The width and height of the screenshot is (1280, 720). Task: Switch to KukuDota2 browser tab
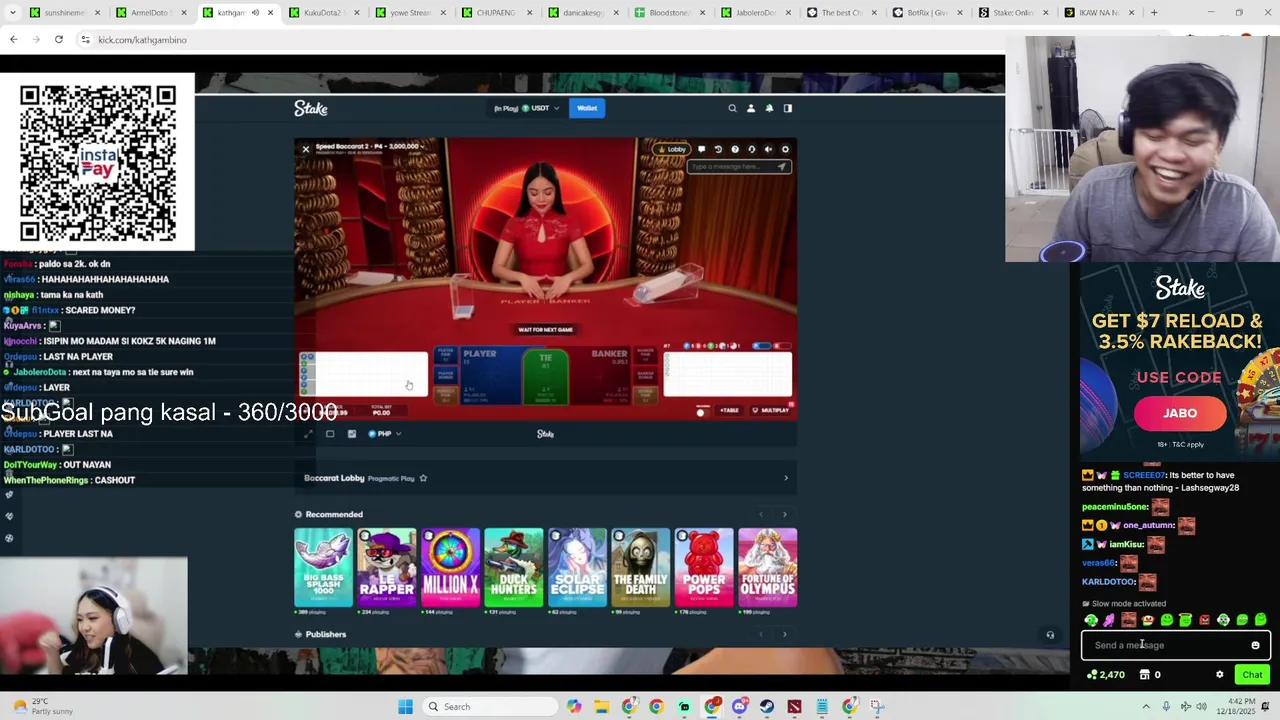point(324,13)
